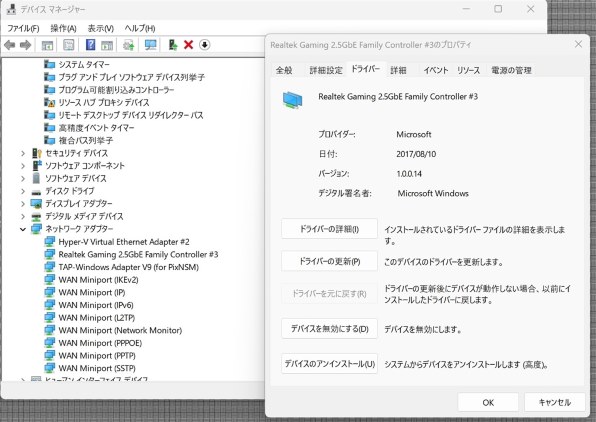Select the ディスク ドライブ category icon
Image resolution: width=596 pixels, height=422 pixels.
click(36, 192)
